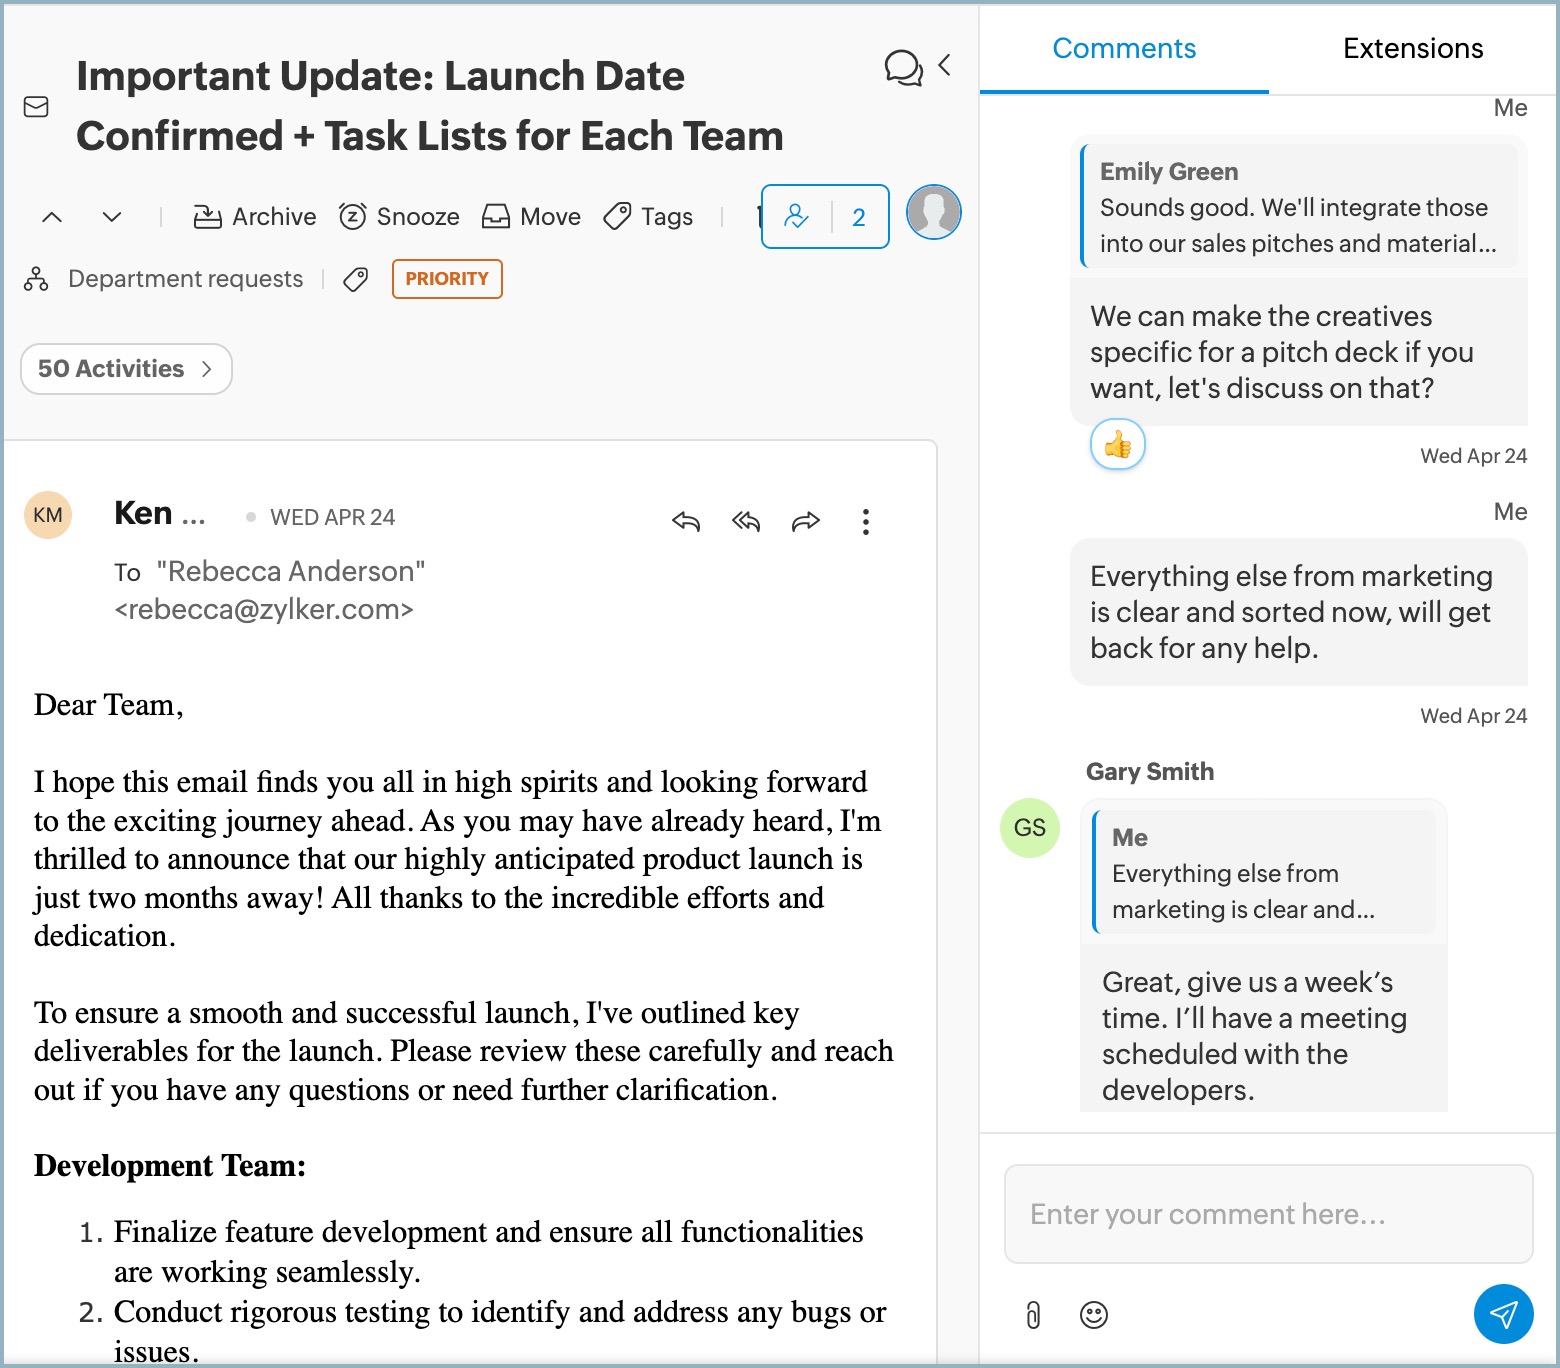Snooze this email

pyautogui.click(x=399, y=216)
